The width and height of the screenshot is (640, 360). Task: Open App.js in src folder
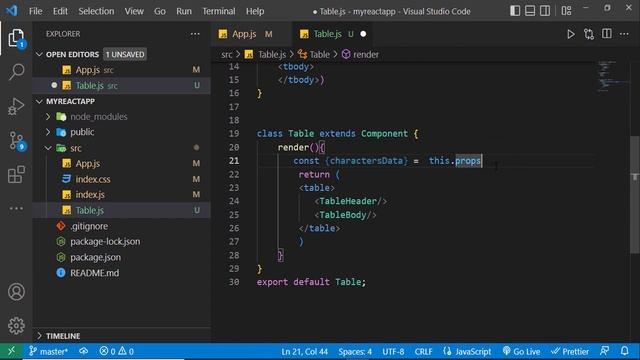(x=121, y=164)
